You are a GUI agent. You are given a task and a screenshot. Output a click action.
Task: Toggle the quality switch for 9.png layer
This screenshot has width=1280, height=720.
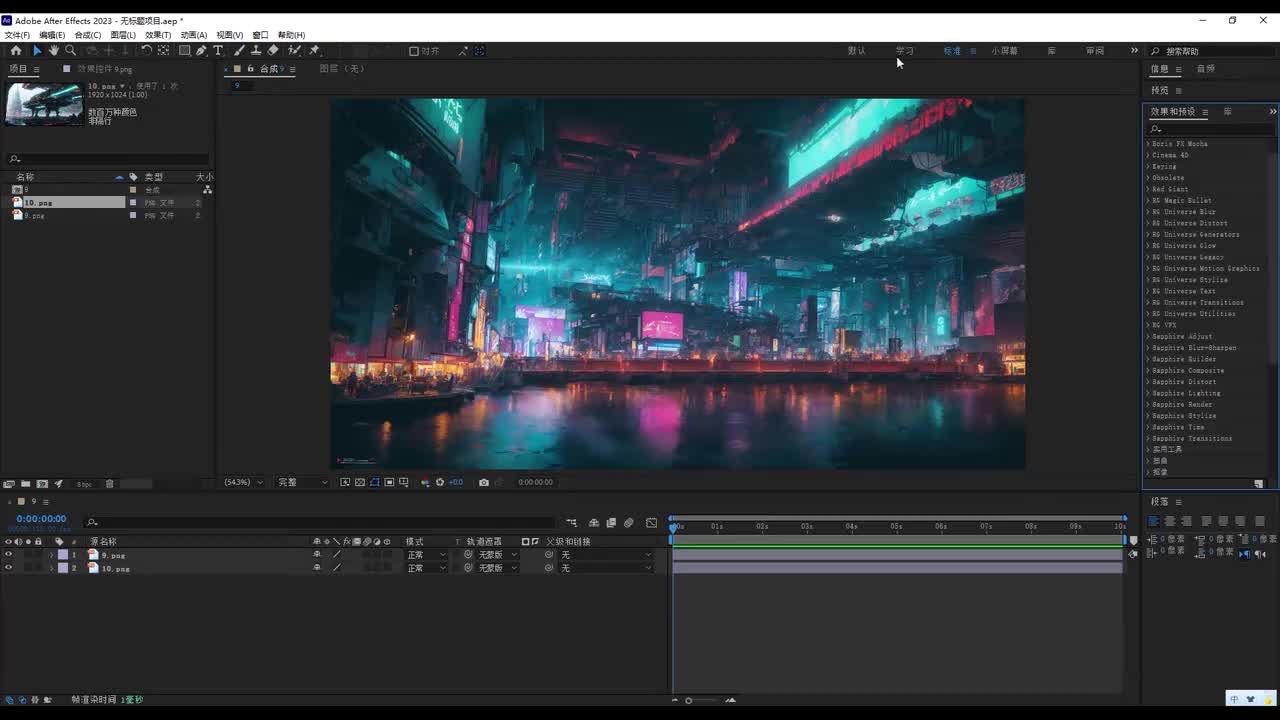[x=337, y=555]
